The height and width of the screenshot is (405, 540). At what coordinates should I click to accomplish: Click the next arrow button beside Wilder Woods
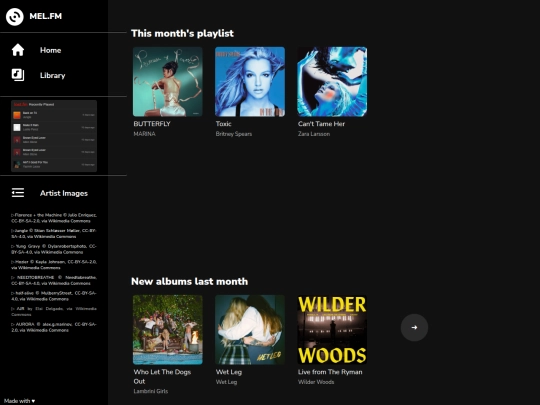414,328
